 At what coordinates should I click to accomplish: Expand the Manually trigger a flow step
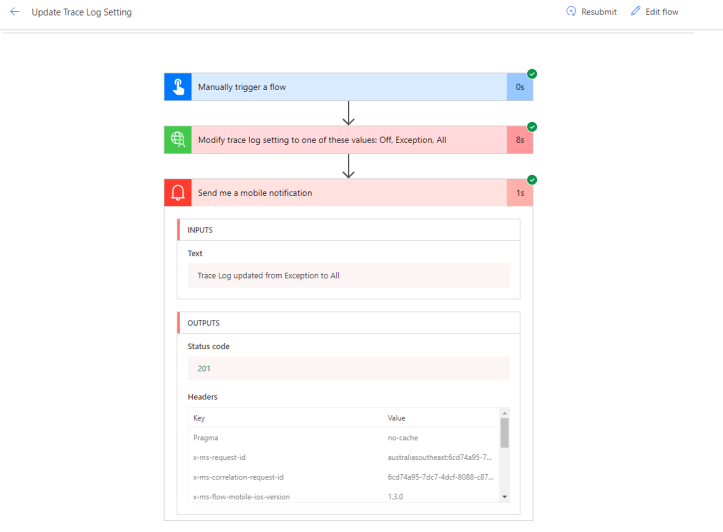[x=349, y=87]
